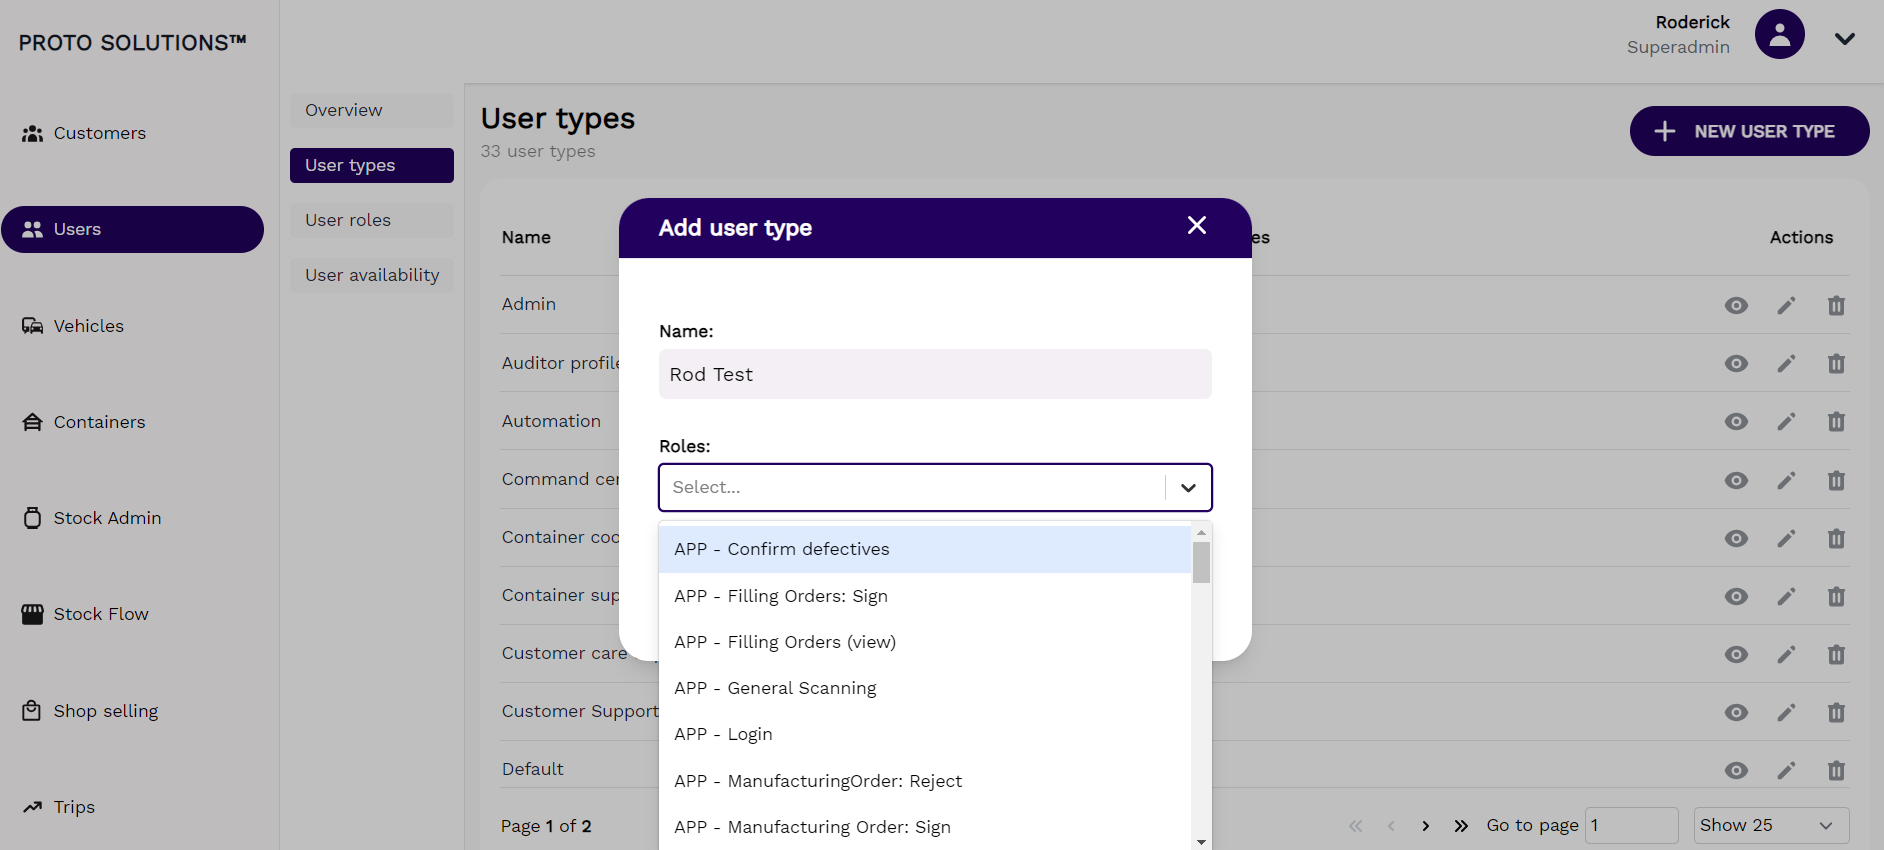Open Stock Flow from the sidebar

pos(85,614)
